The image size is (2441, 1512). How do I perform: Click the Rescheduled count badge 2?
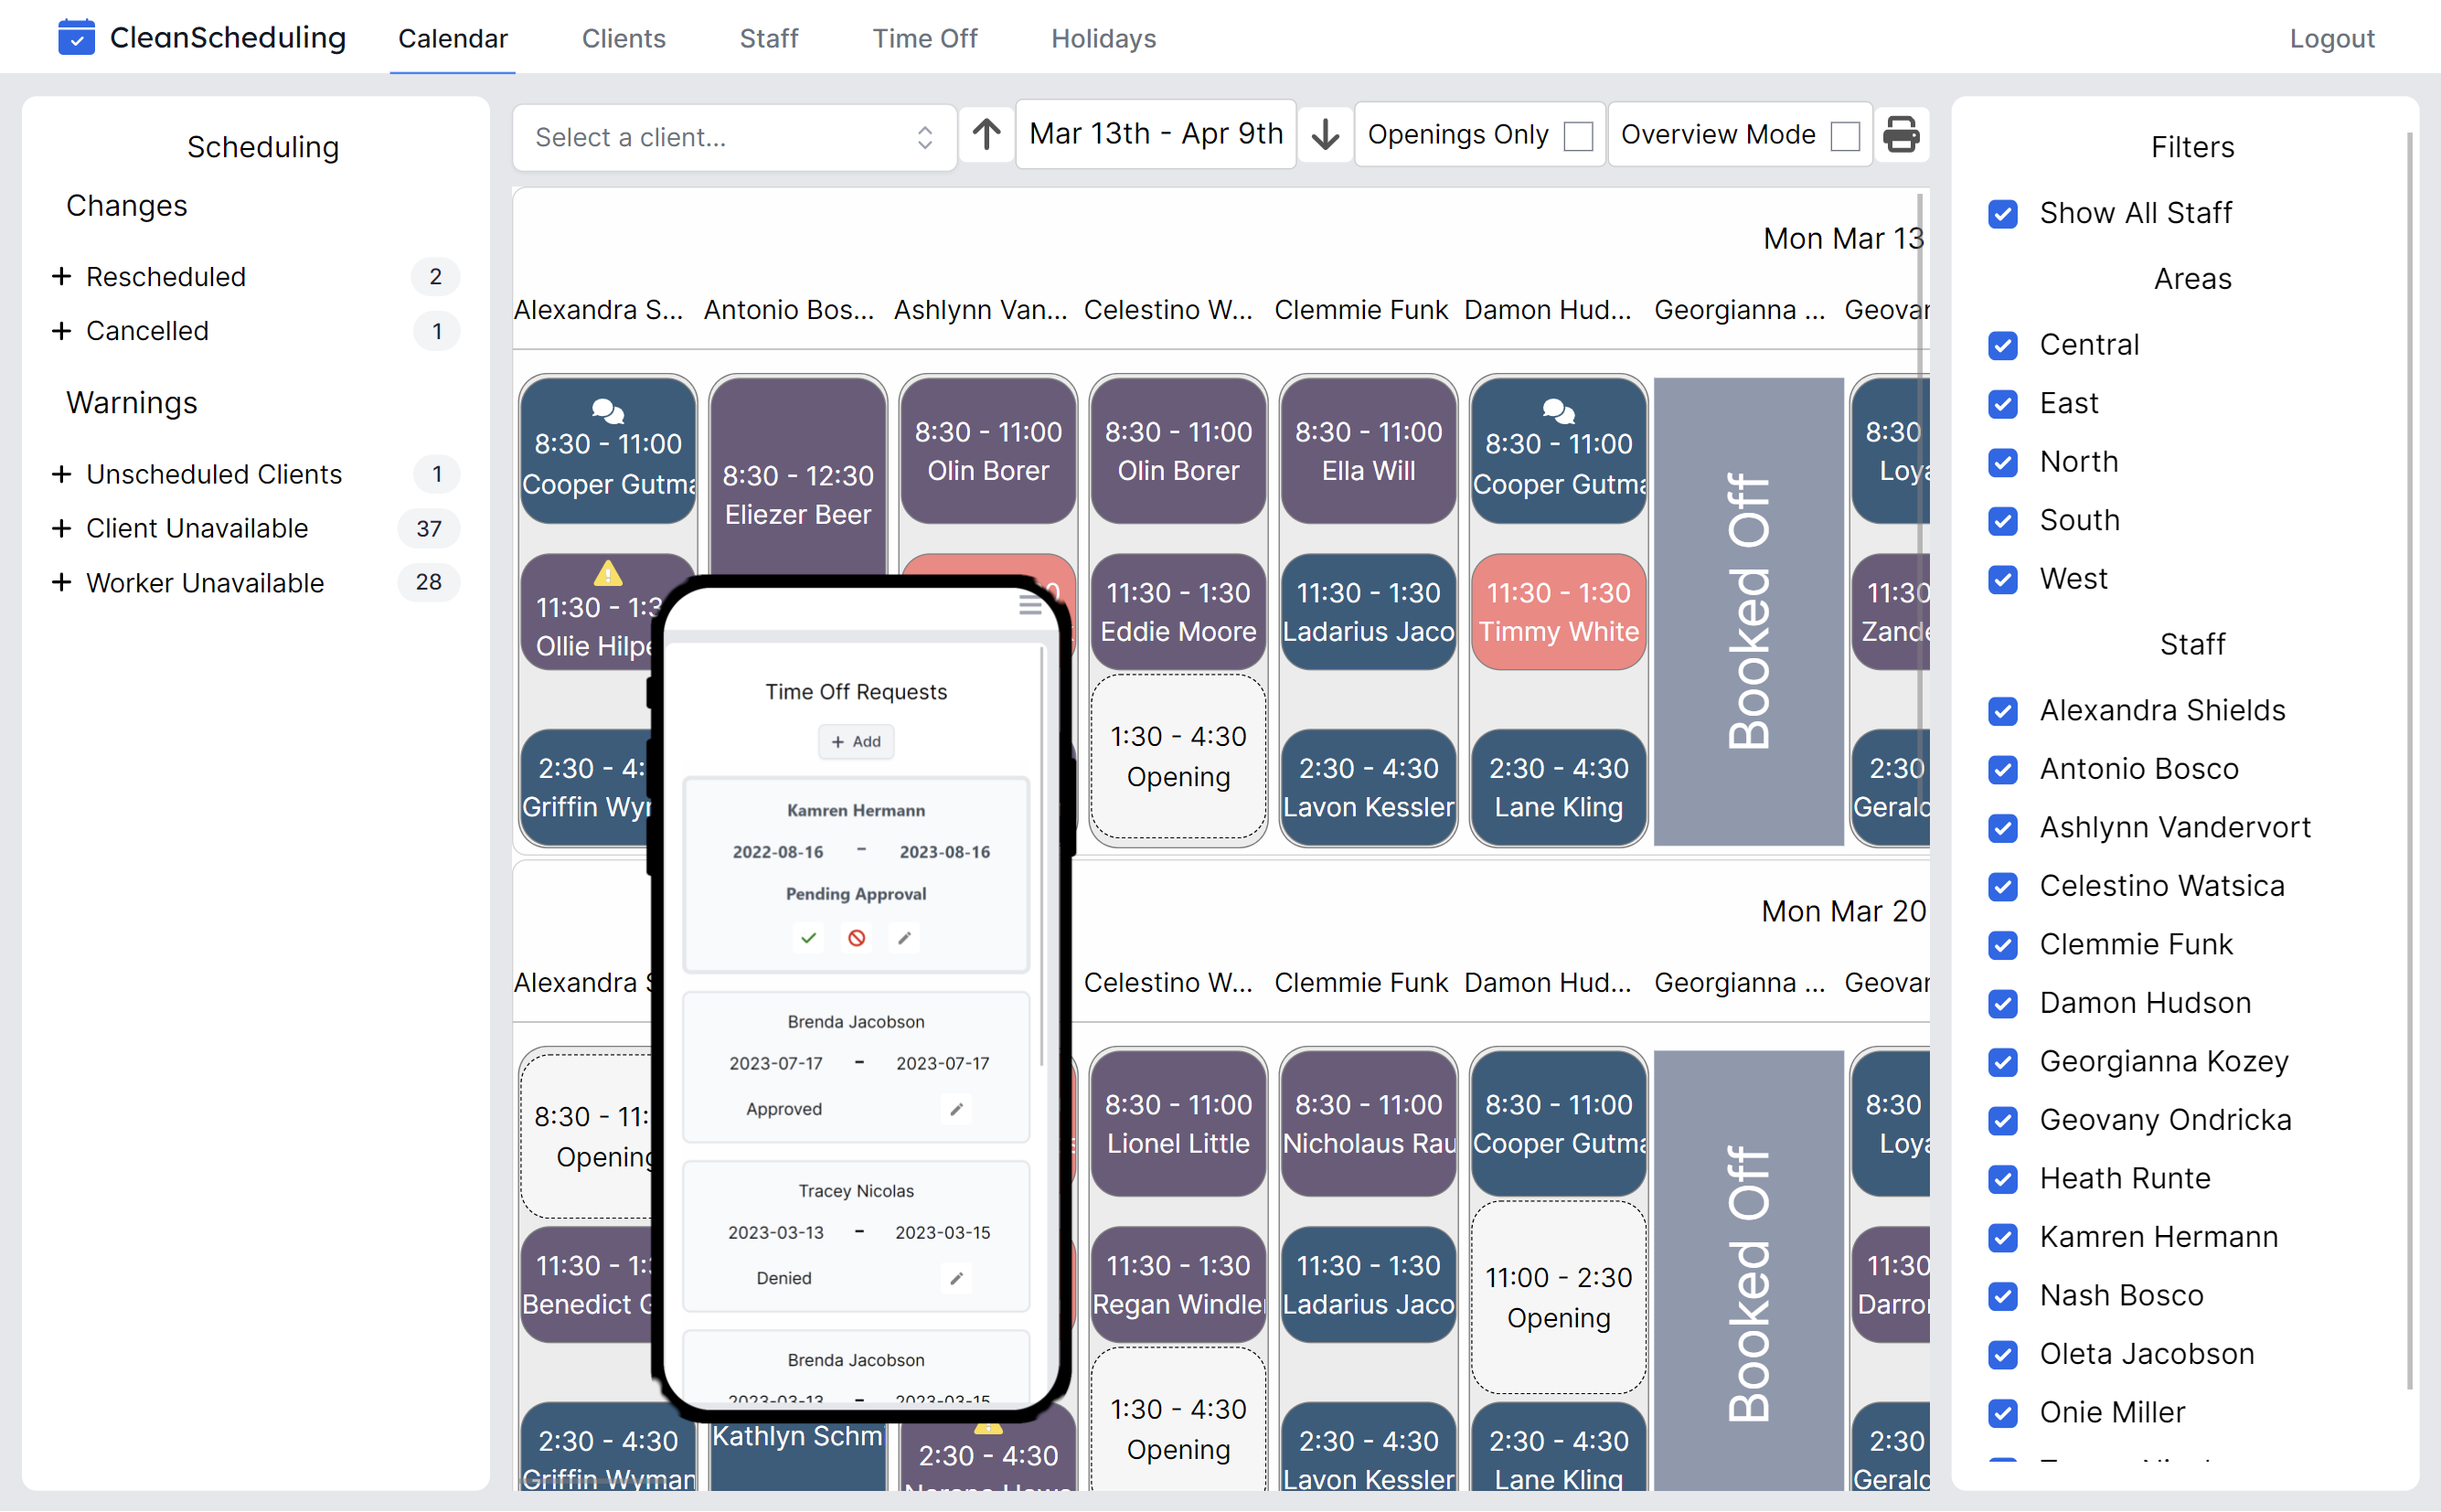coord(435,277)
